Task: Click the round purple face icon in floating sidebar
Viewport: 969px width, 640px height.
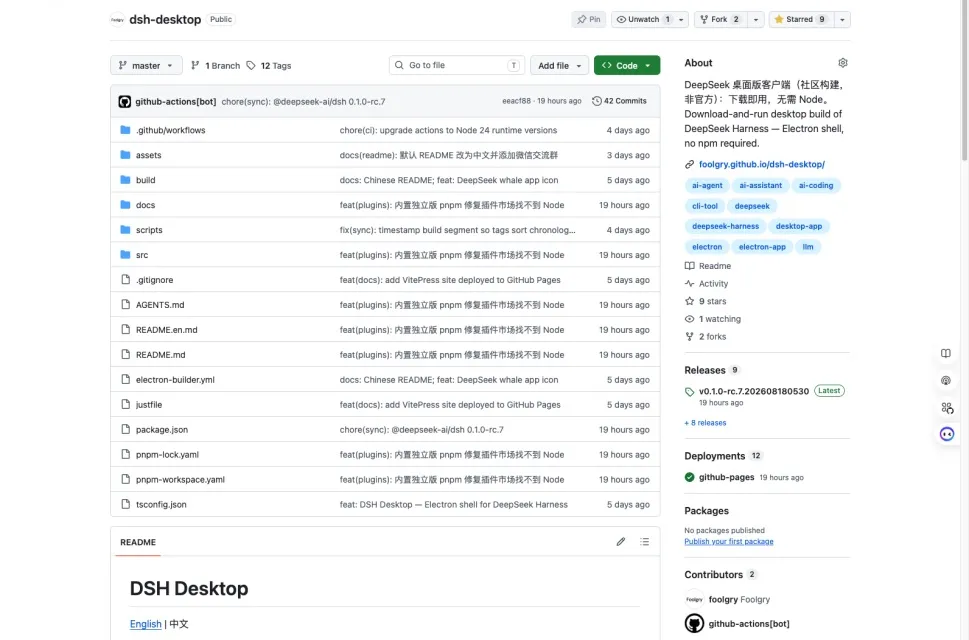Action: click(947, 434)
